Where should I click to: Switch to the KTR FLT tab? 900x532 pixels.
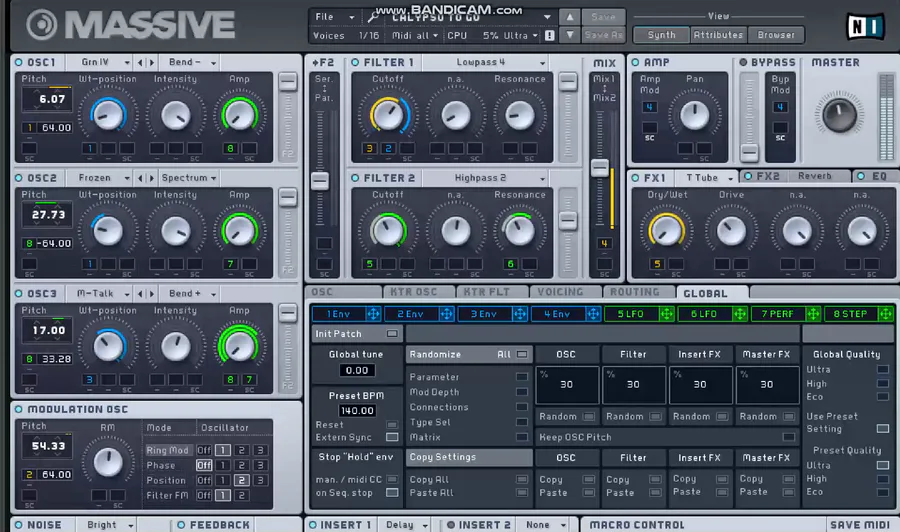click(x=492, y=292)
